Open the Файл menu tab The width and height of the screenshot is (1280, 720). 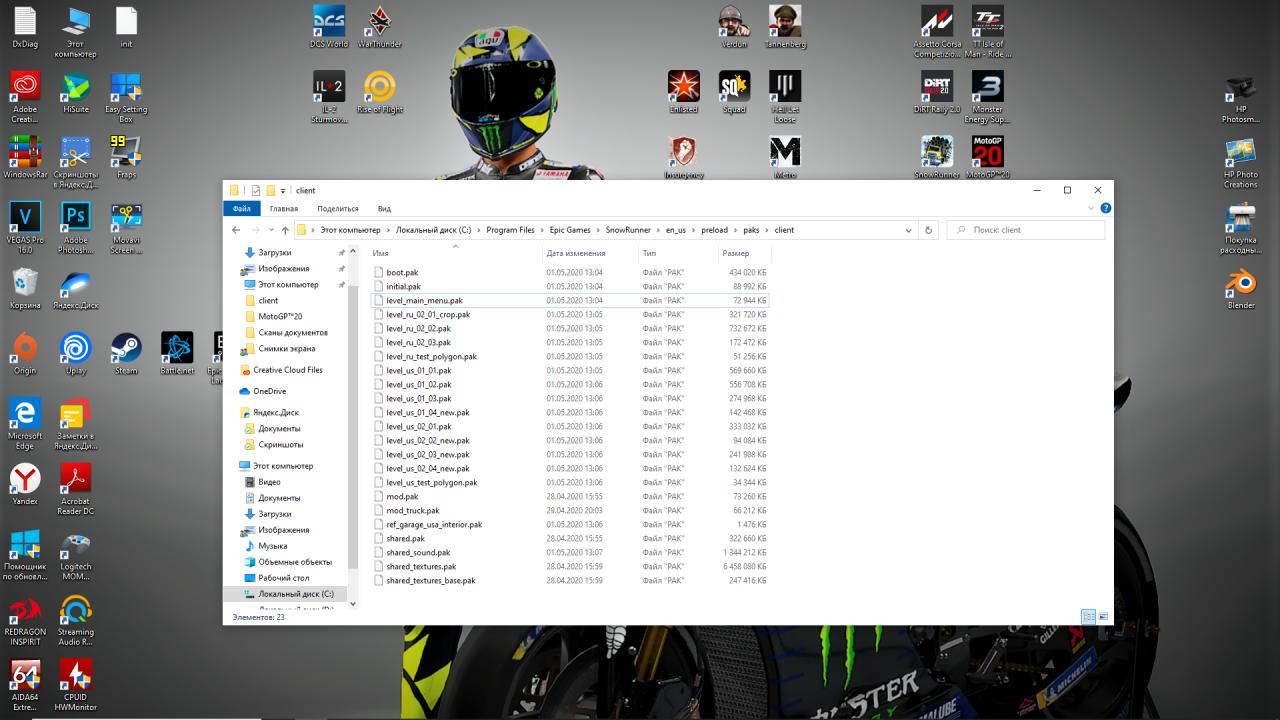click(x=241, y=208)
